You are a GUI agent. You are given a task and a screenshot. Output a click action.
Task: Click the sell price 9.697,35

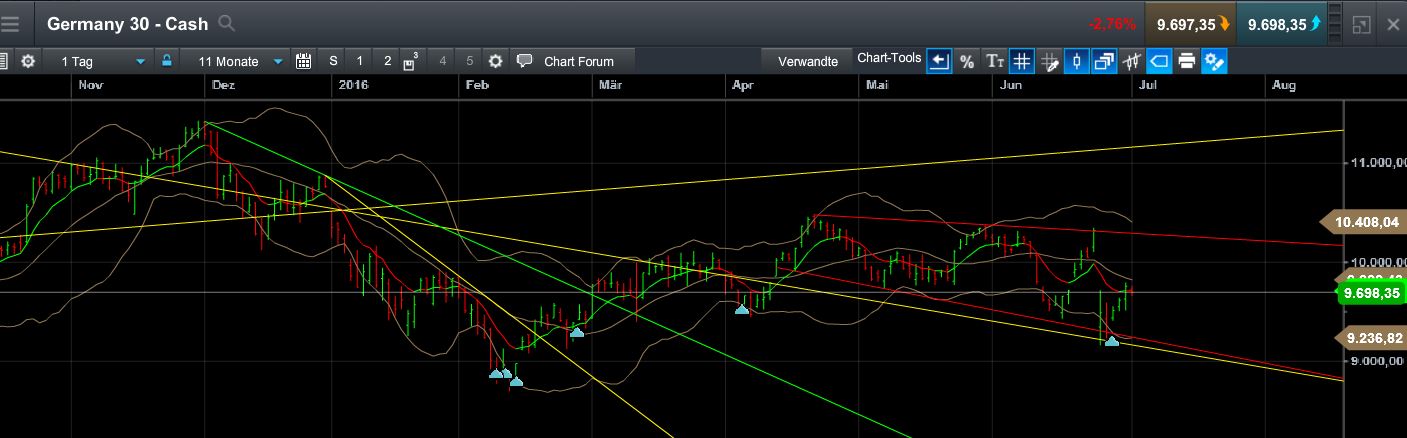1190,24
